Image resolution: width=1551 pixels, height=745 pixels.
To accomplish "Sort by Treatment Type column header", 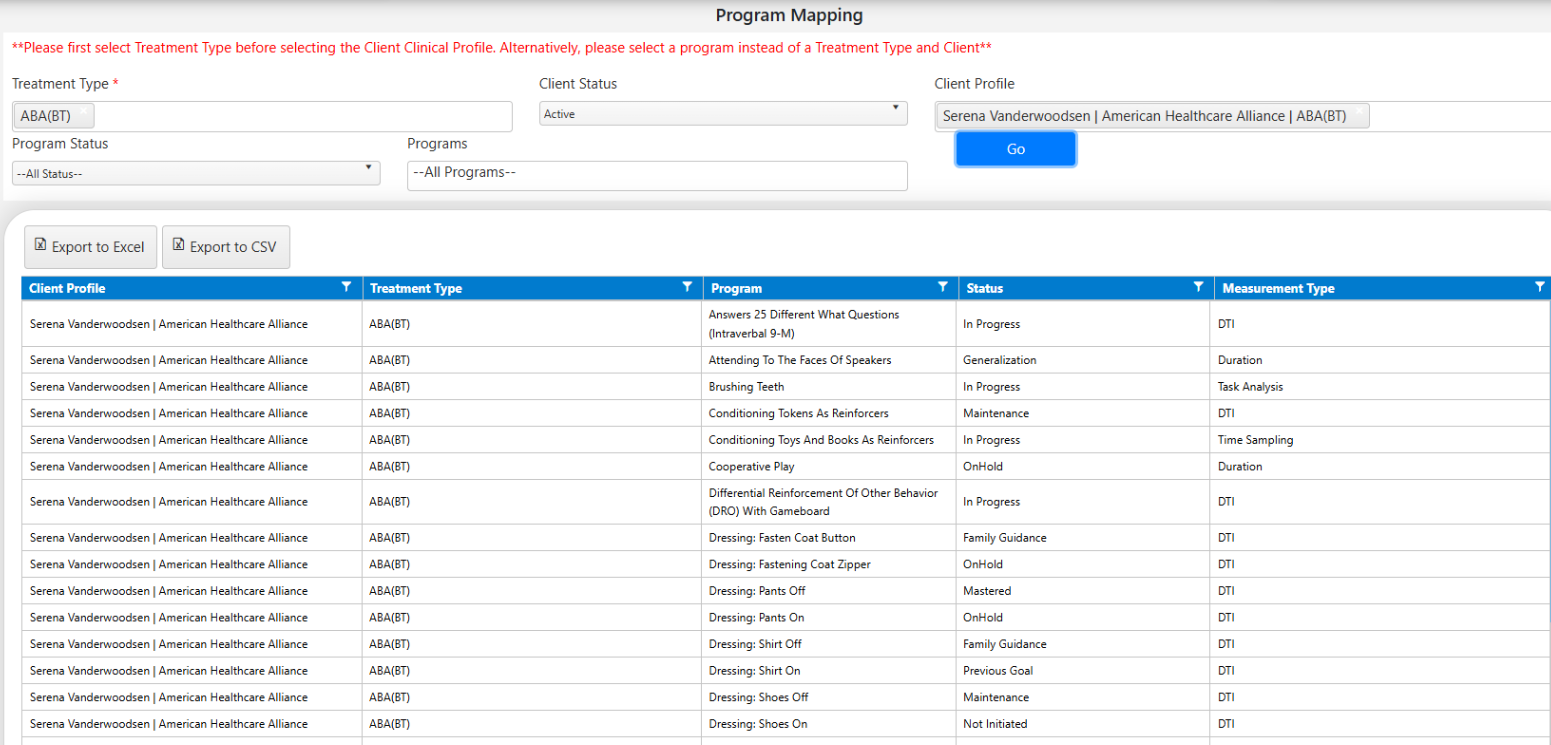I will [x=416, y=288].
